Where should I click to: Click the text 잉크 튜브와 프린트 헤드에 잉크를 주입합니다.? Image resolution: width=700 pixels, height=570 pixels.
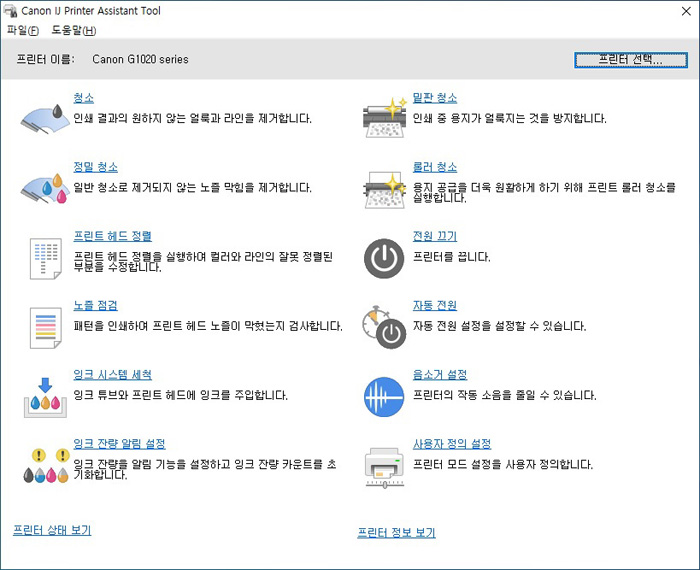click(x=181, y=395)
